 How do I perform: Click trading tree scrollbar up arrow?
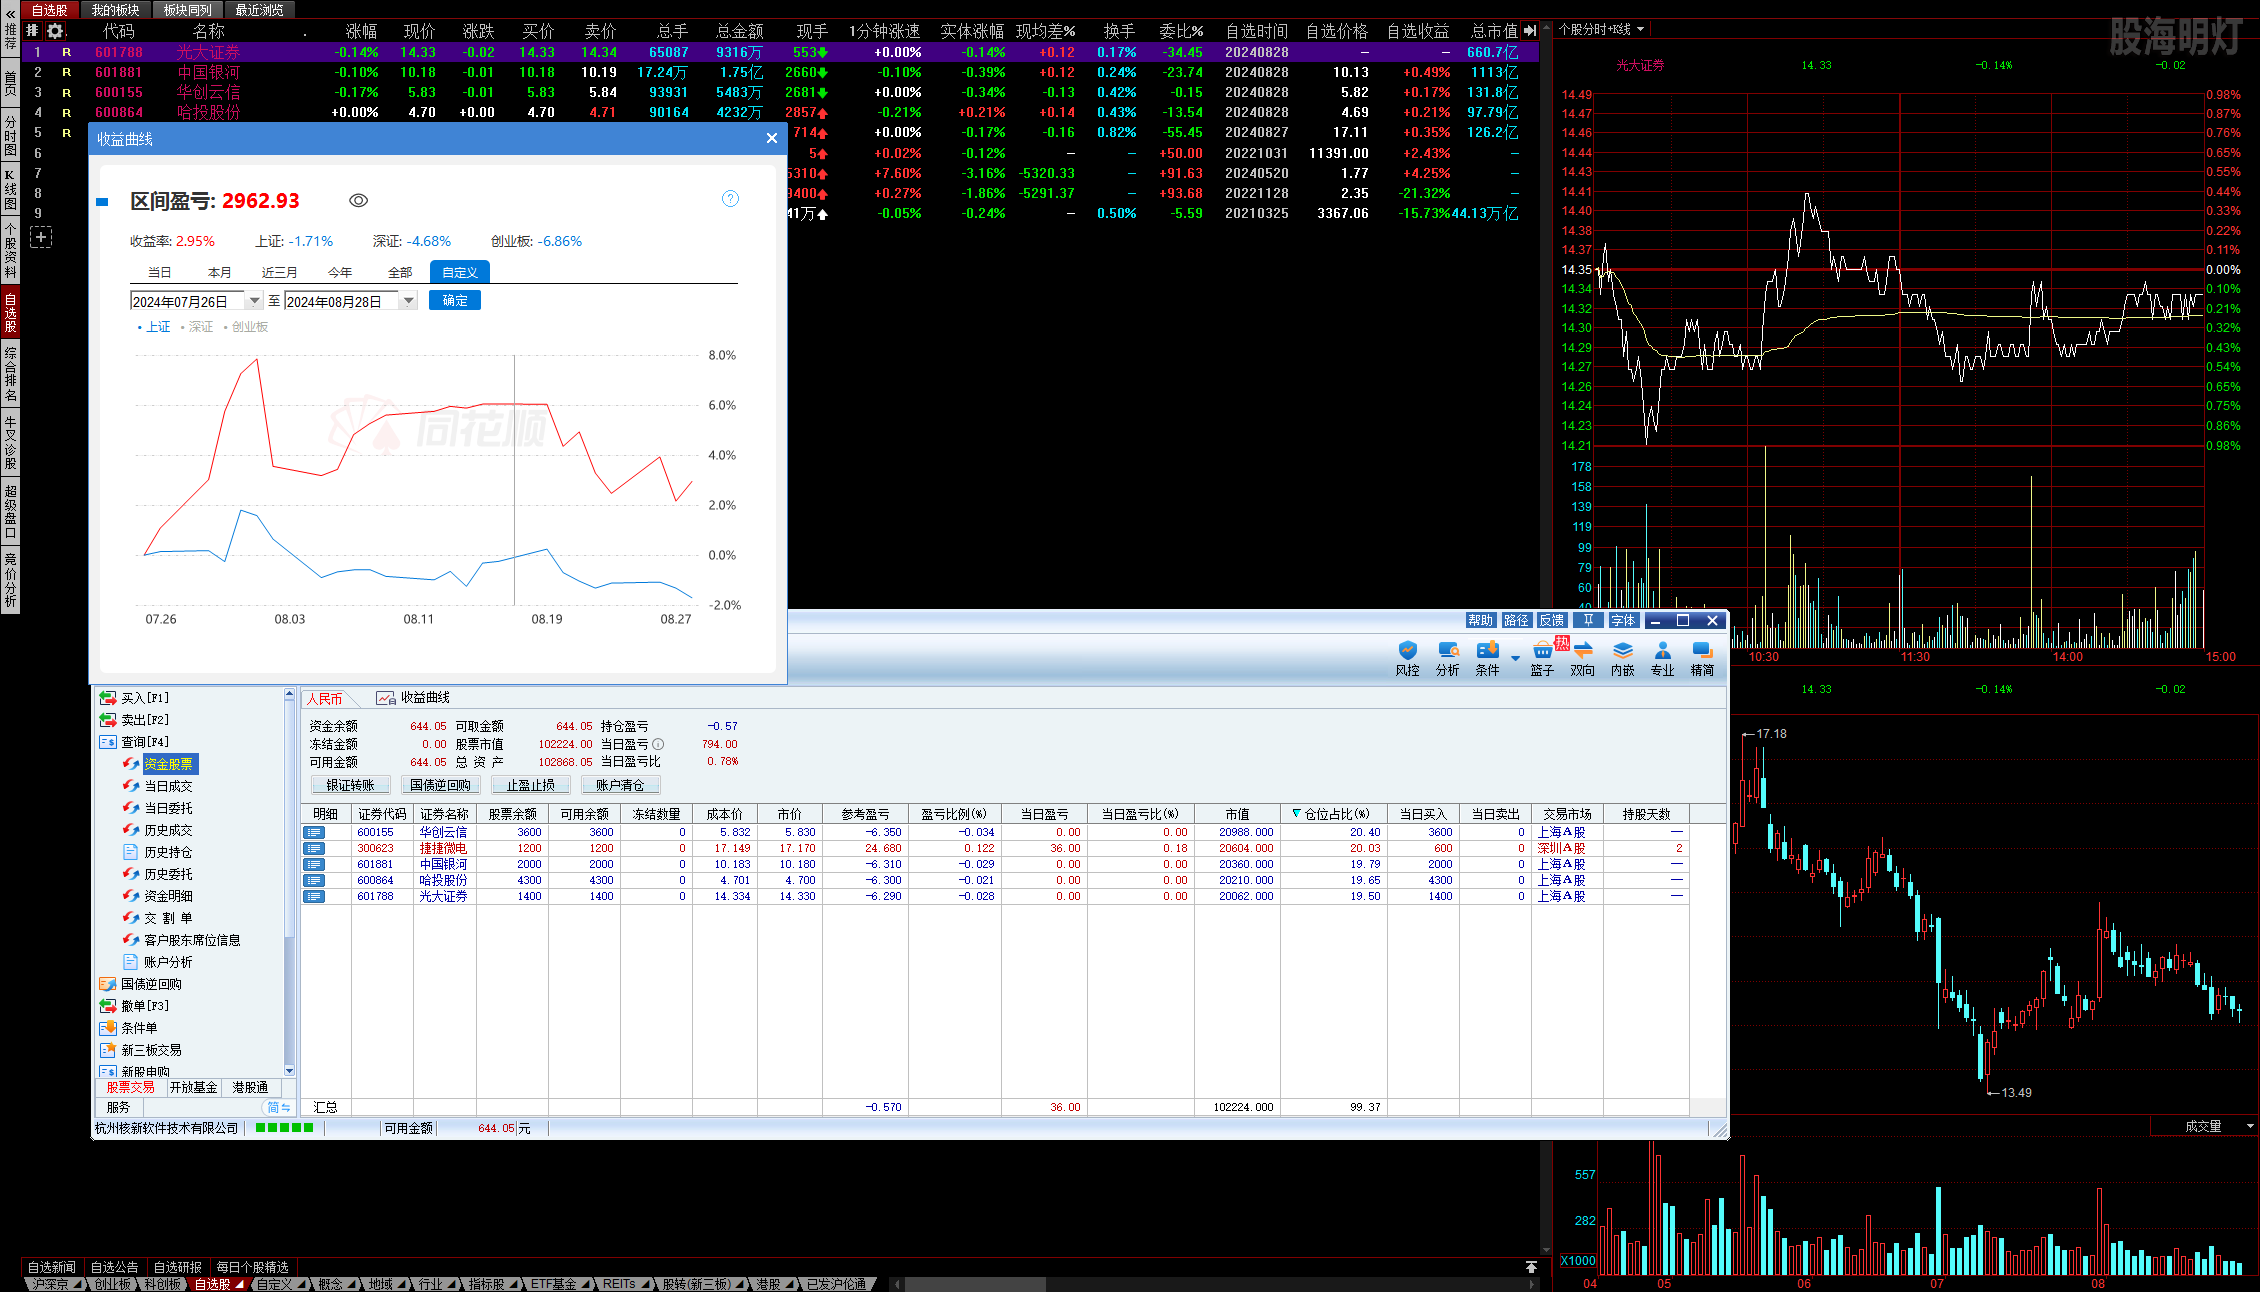290,694
